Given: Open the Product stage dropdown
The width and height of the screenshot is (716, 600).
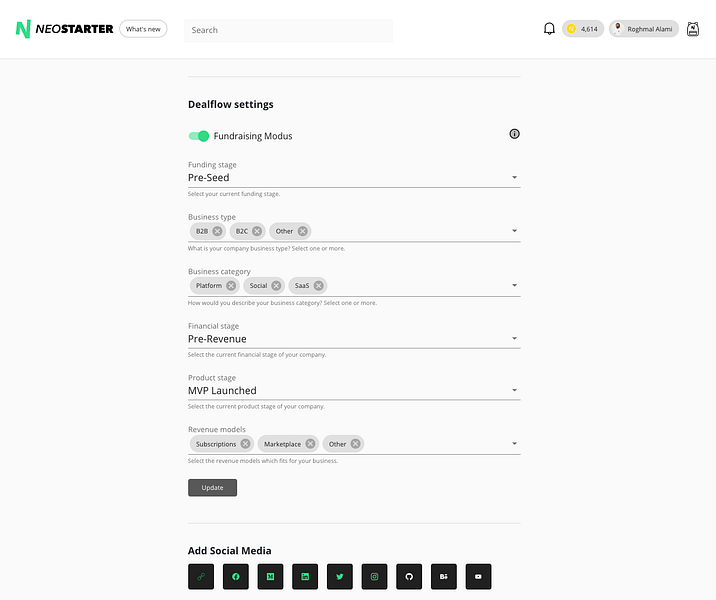Looking at the screenshot, I should (x=354, y=390).
